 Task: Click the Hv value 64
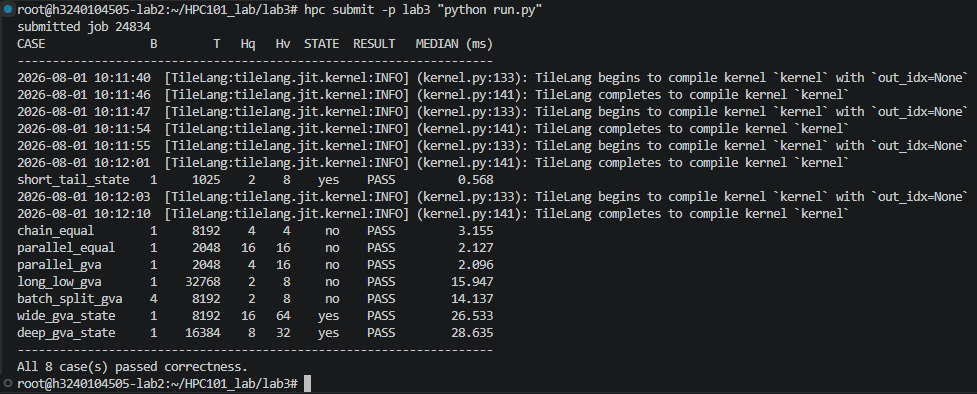pyautogui.click(x=283, y=315)
